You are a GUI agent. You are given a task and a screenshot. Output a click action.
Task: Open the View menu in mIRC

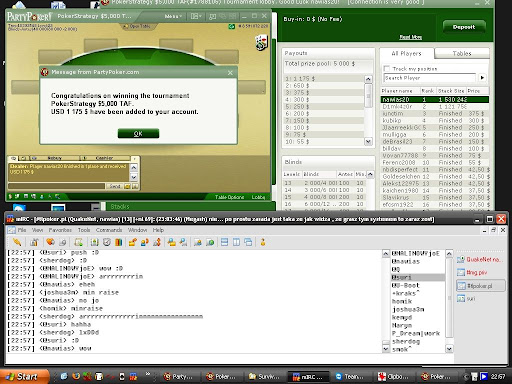tap(37, 230)
